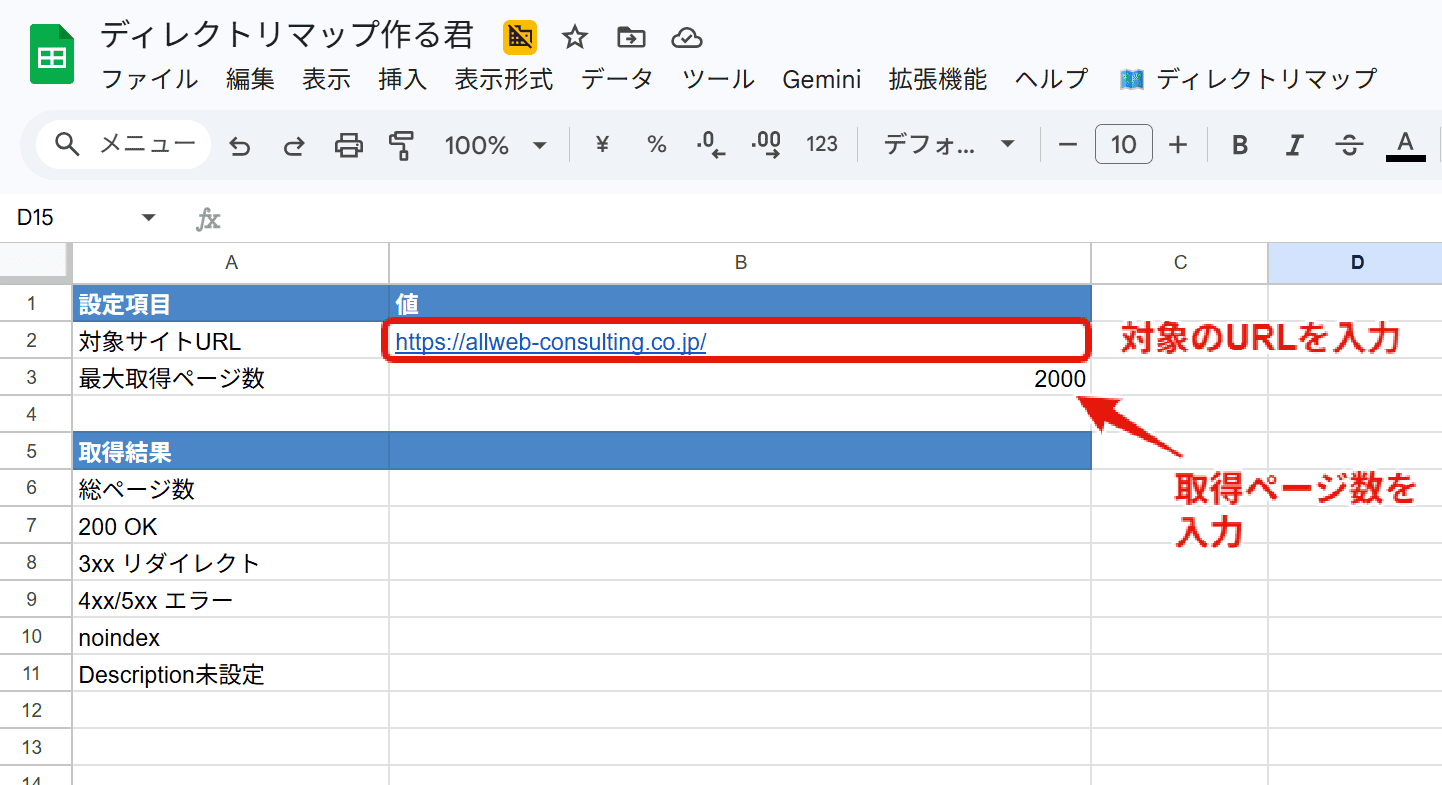Click the redo arrow icon

pos(294,146)
